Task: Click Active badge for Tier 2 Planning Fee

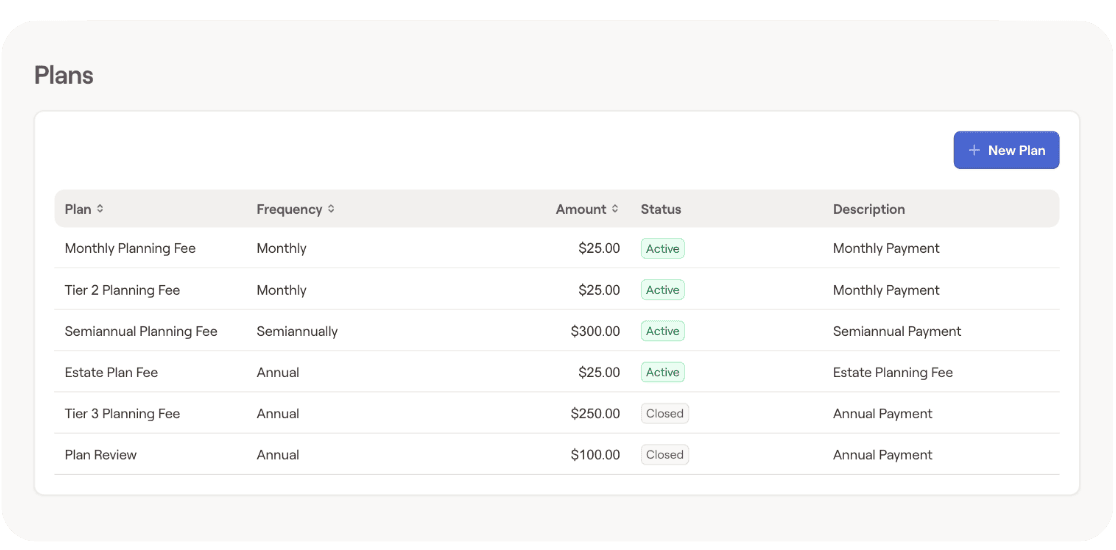Action: [x=663, y=290]
